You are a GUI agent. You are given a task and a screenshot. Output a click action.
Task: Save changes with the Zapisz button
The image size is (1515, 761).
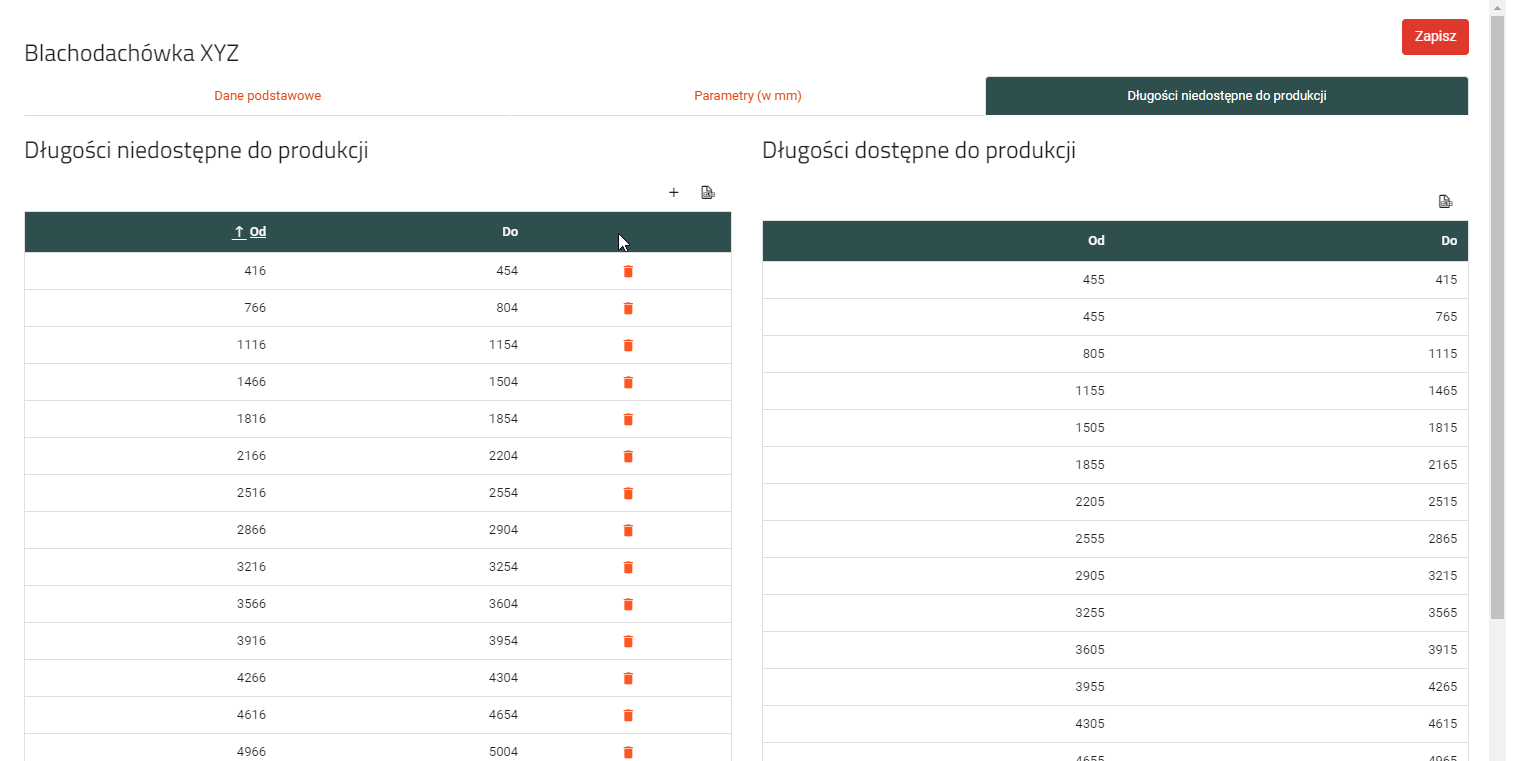pyautogui.click(x=1434, y=36)
